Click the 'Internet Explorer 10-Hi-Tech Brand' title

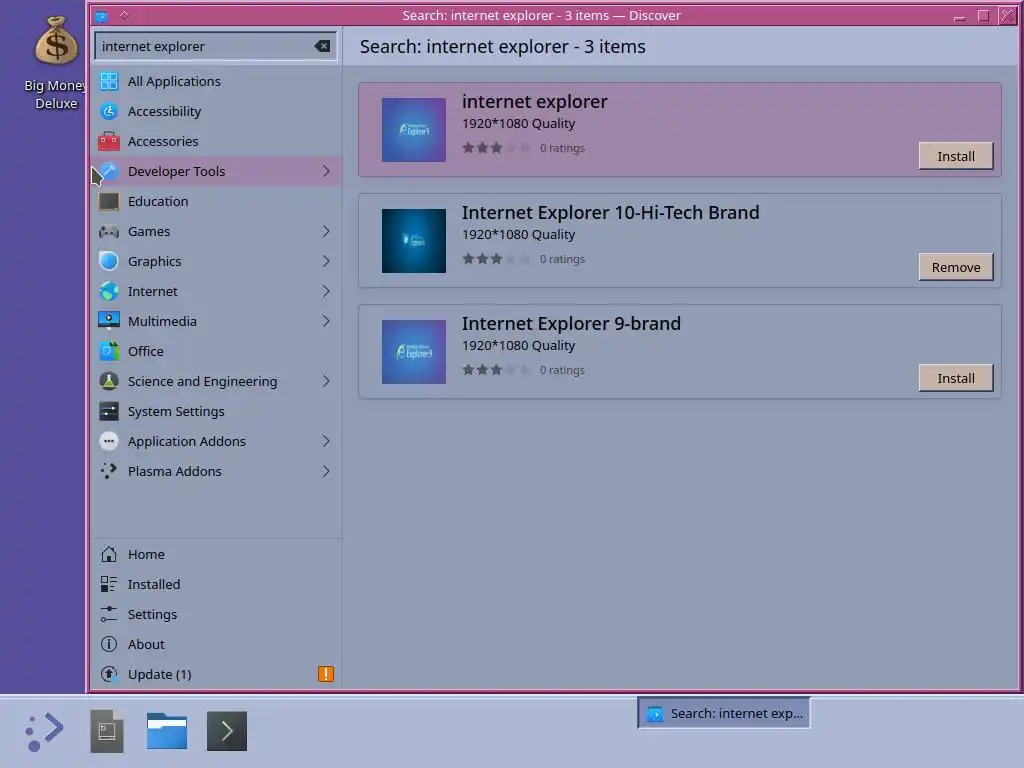(x=610, y=213)
